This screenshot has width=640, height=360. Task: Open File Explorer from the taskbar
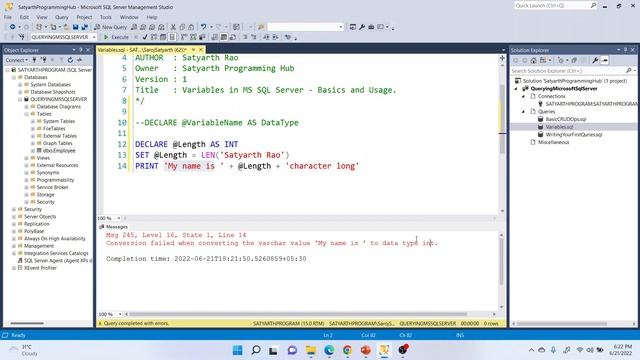311,350
